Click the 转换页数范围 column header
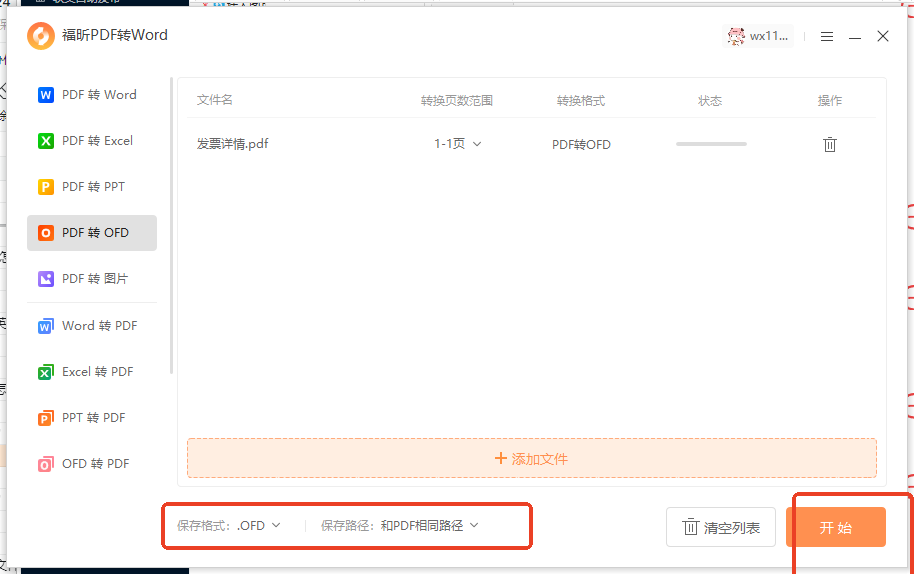The image size is (914, 574). pyautogui.click(x=457, y=101)
